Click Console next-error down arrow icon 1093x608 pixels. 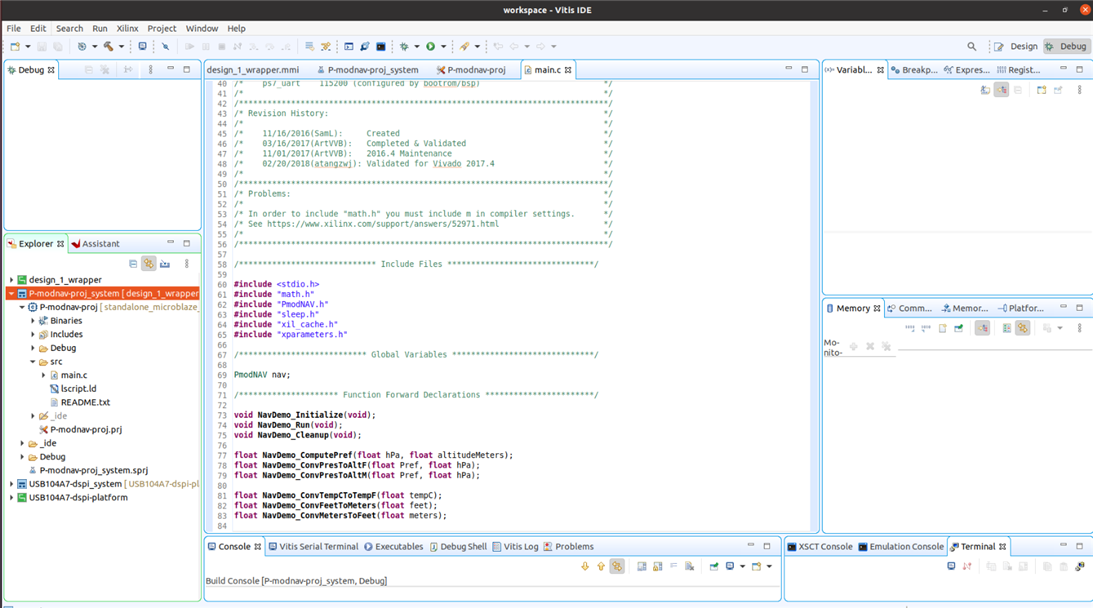tap(585, 567)
